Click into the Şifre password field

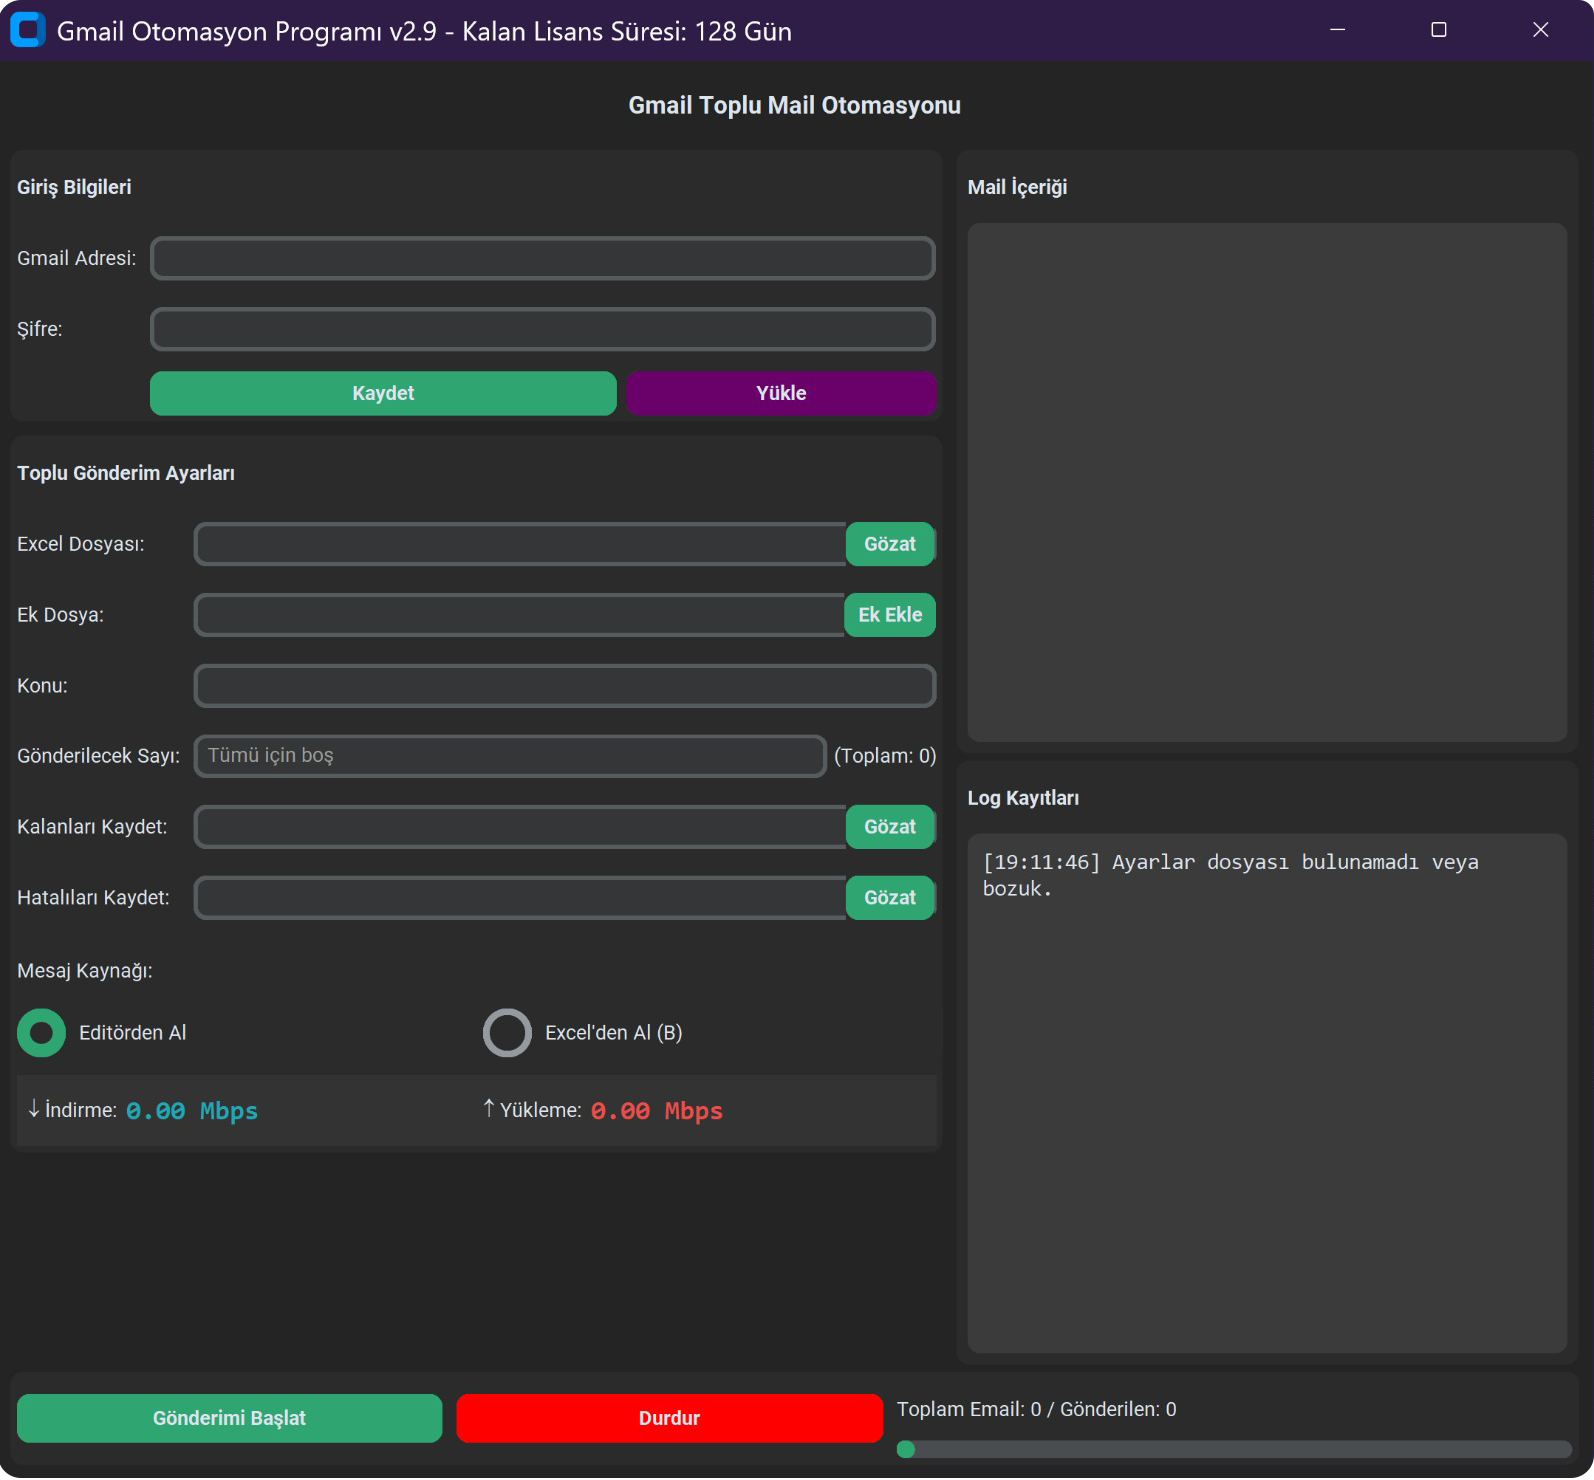click(542, 329)
